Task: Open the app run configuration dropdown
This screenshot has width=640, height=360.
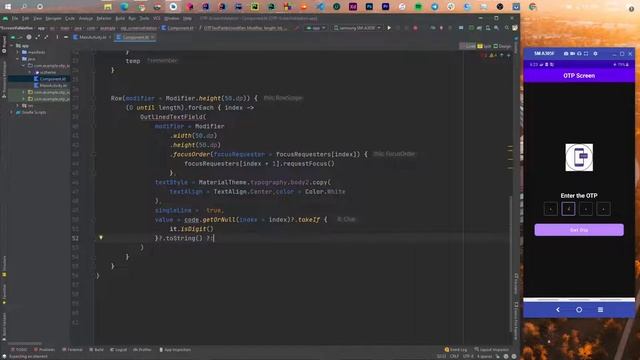Action: (x=316, y=28)
